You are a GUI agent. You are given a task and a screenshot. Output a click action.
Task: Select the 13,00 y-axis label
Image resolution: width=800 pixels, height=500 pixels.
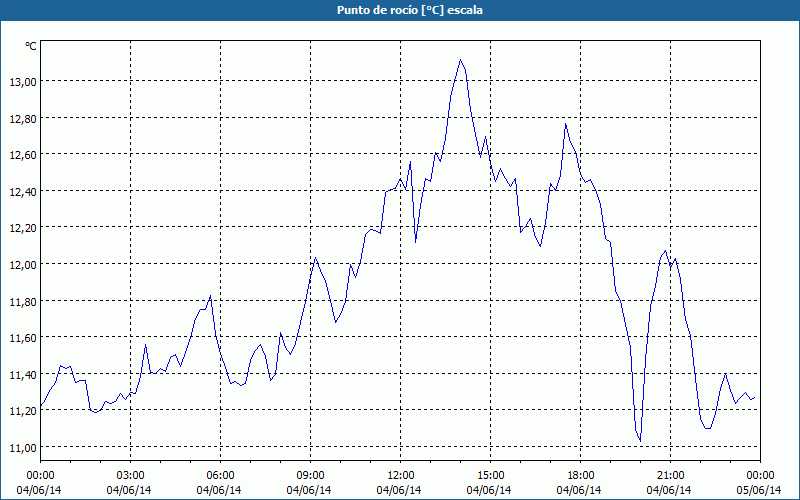pyautogui.click(x=23, y=82)
